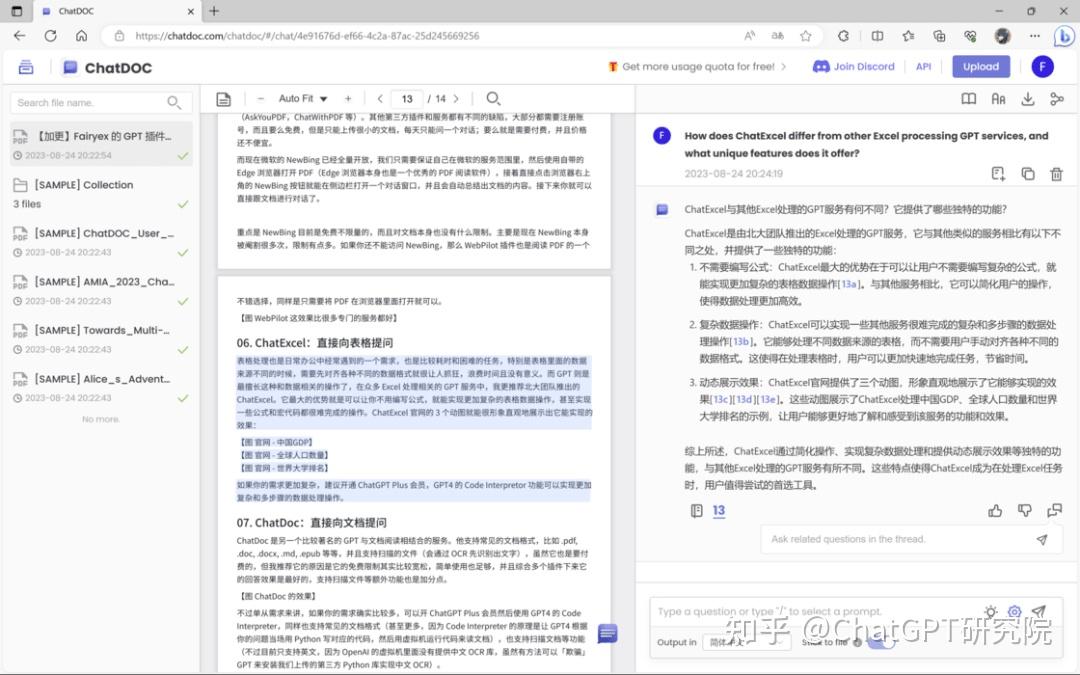The image size is (1080, 675).
Task: Open the [SAMPLE] ChatDOC_User_ file
Action: coord(101,242)
